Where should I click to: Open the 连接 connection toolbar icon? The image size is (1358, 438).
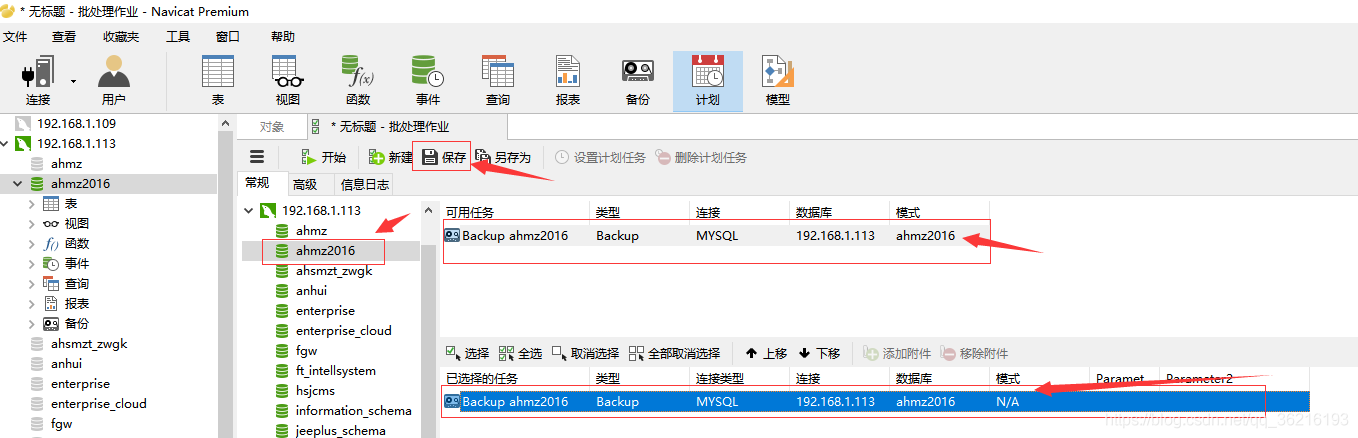coord(38,80)
